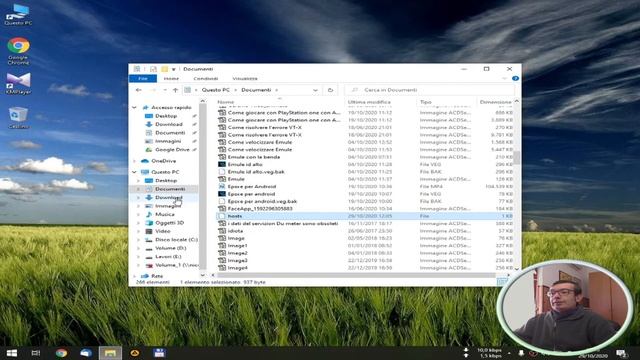This screenshot has width=640, height=360.
Task: Select Oggetti 3D in the tree
Action: [169, 223]
